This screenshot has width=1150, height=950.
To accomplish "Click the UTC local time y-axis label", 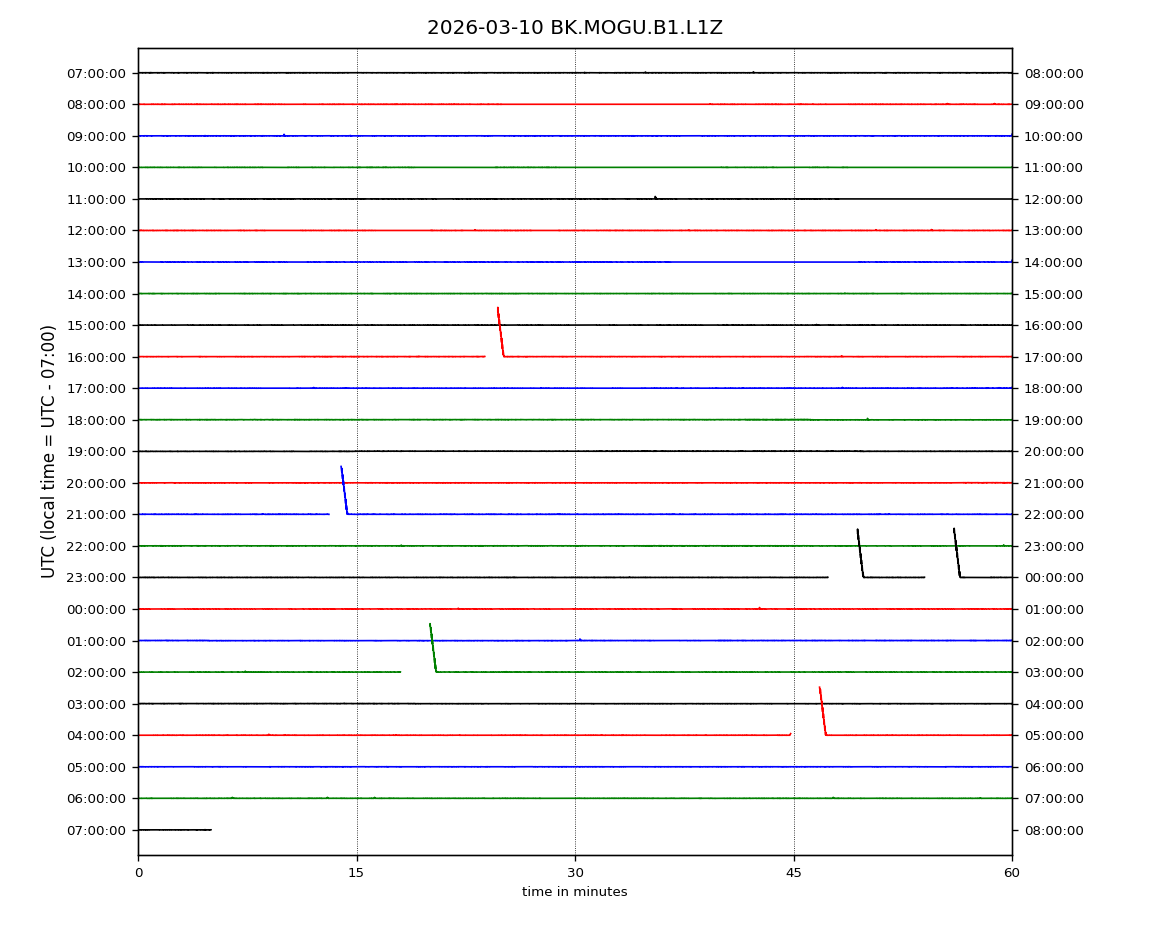I will tap(49, 451).
